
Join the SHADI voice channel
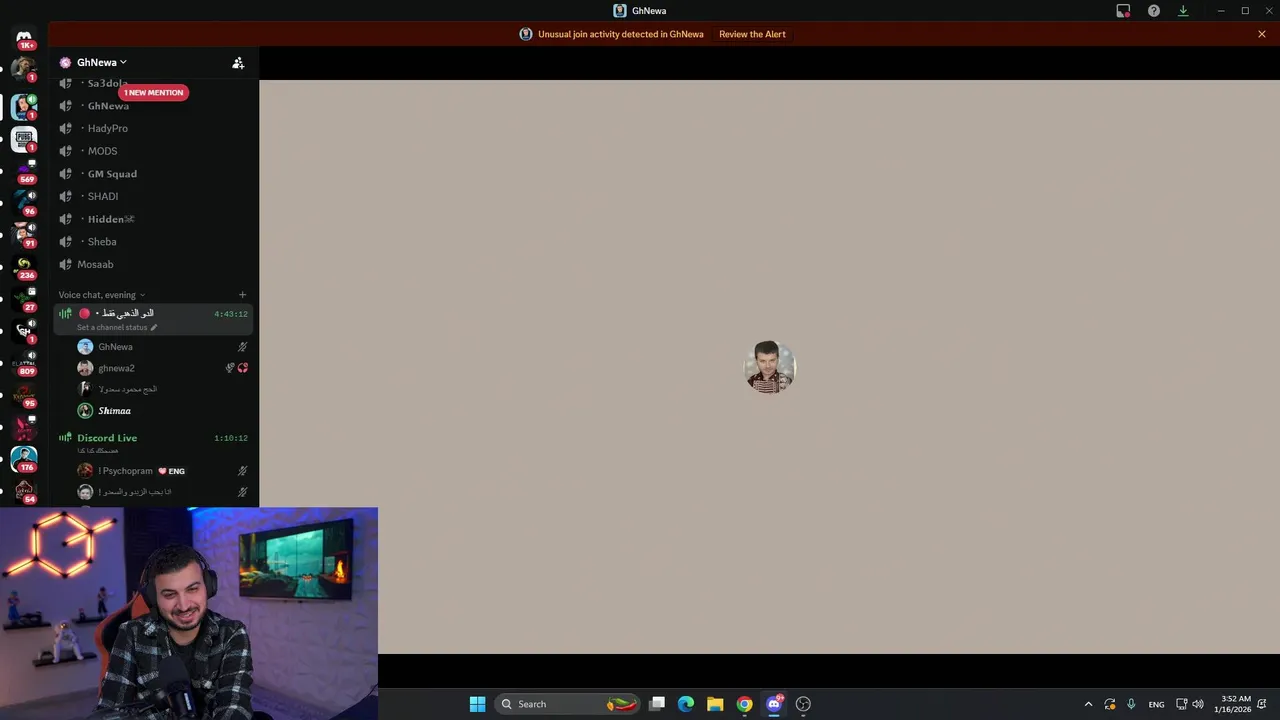click(155, 196)
